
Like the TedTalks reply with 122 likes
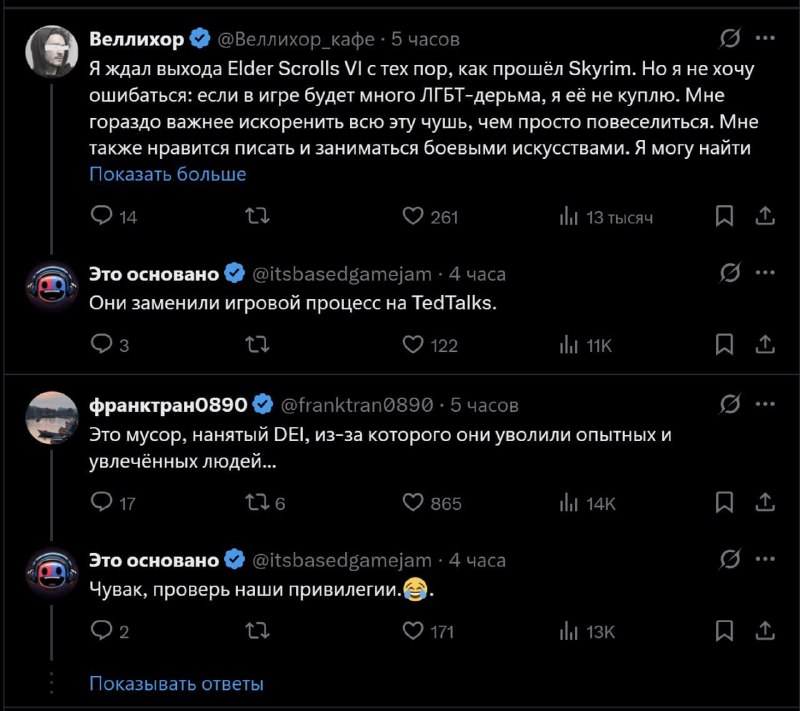click(x=413, y=344)
